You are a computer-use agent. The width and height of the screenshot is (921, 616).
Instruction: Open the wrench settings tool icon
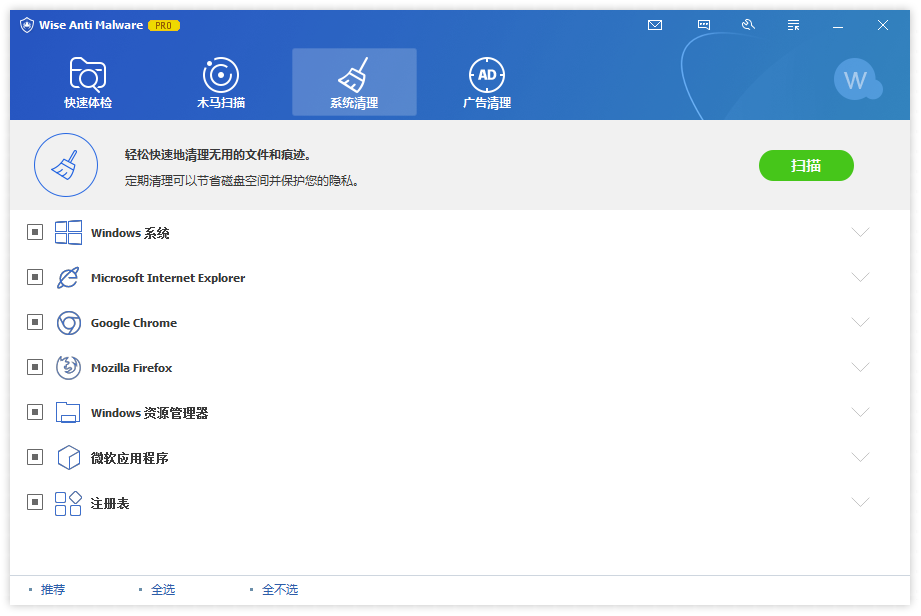click(x=748, y=25)
